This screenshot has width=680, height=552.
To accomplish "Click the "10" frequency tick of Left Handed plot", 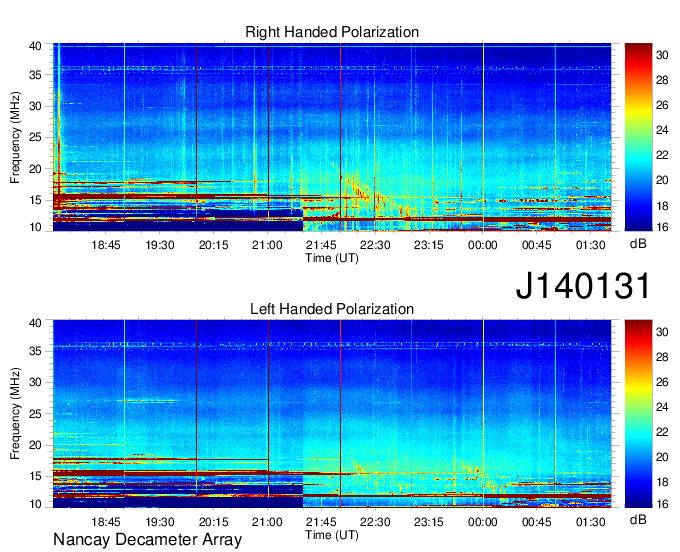I will pos(35,504).
